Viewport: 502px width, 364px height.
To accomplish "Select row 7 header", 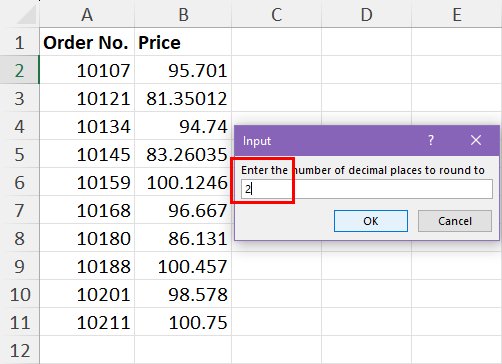I will [19, 210].
